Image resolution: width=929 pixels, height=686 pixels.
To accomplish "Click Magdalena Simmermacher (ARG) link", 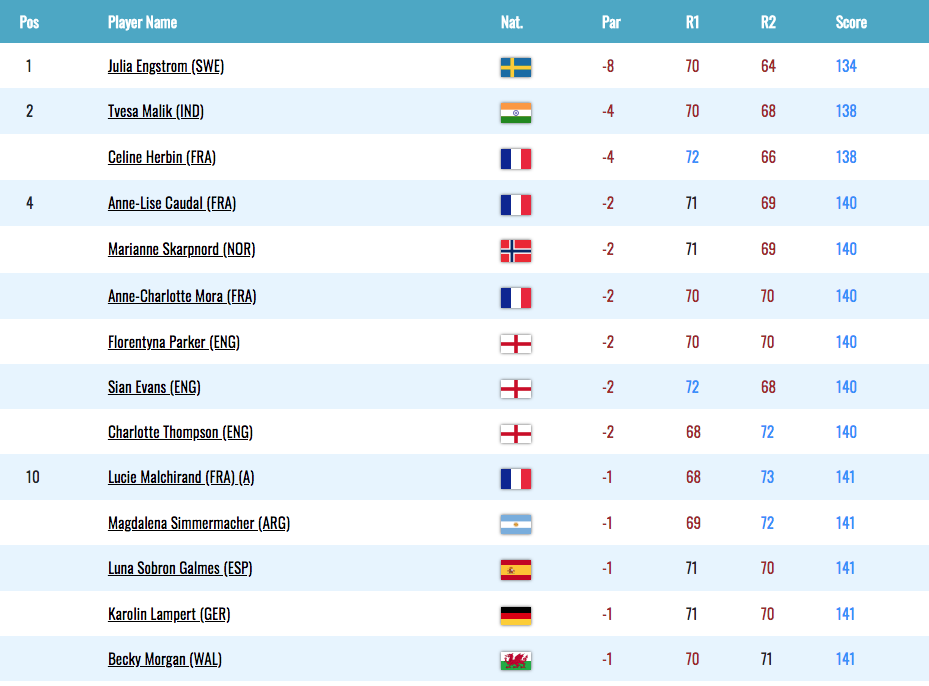I will pos(198,524).
